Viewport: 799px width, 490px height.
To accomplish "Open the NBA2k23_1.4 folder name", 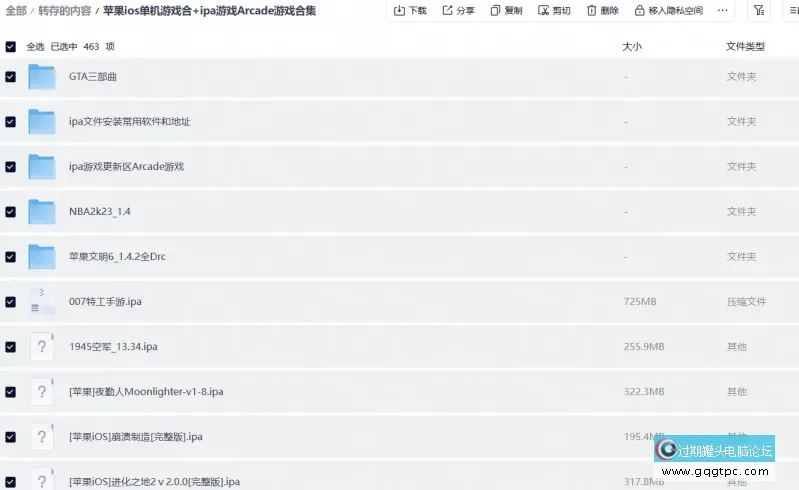I will click(100, 211).
